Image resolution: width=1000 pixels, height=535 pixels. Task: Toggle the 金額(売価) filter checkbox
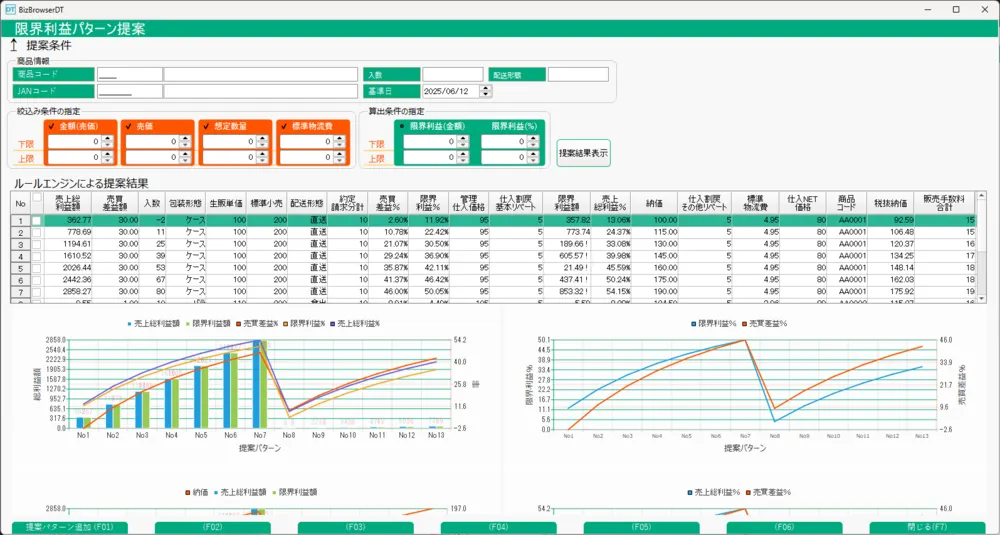(x=53, y=126)
